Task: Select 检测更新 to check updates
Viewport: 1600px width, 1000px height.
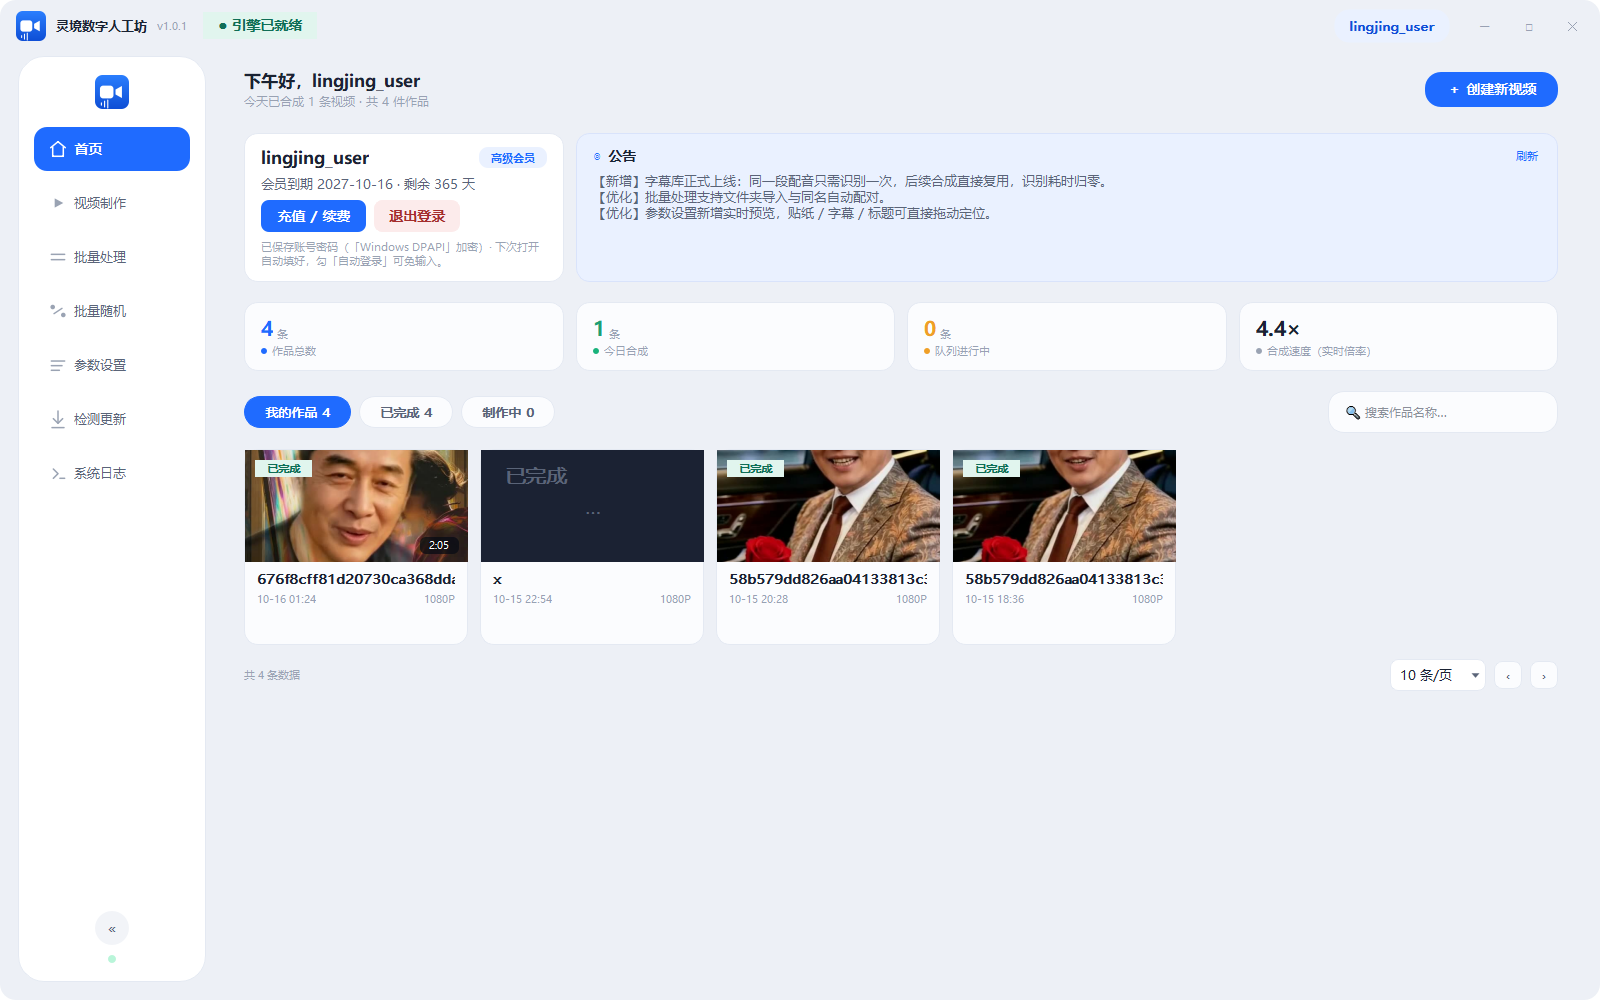Action: click(x=112, y=419)
